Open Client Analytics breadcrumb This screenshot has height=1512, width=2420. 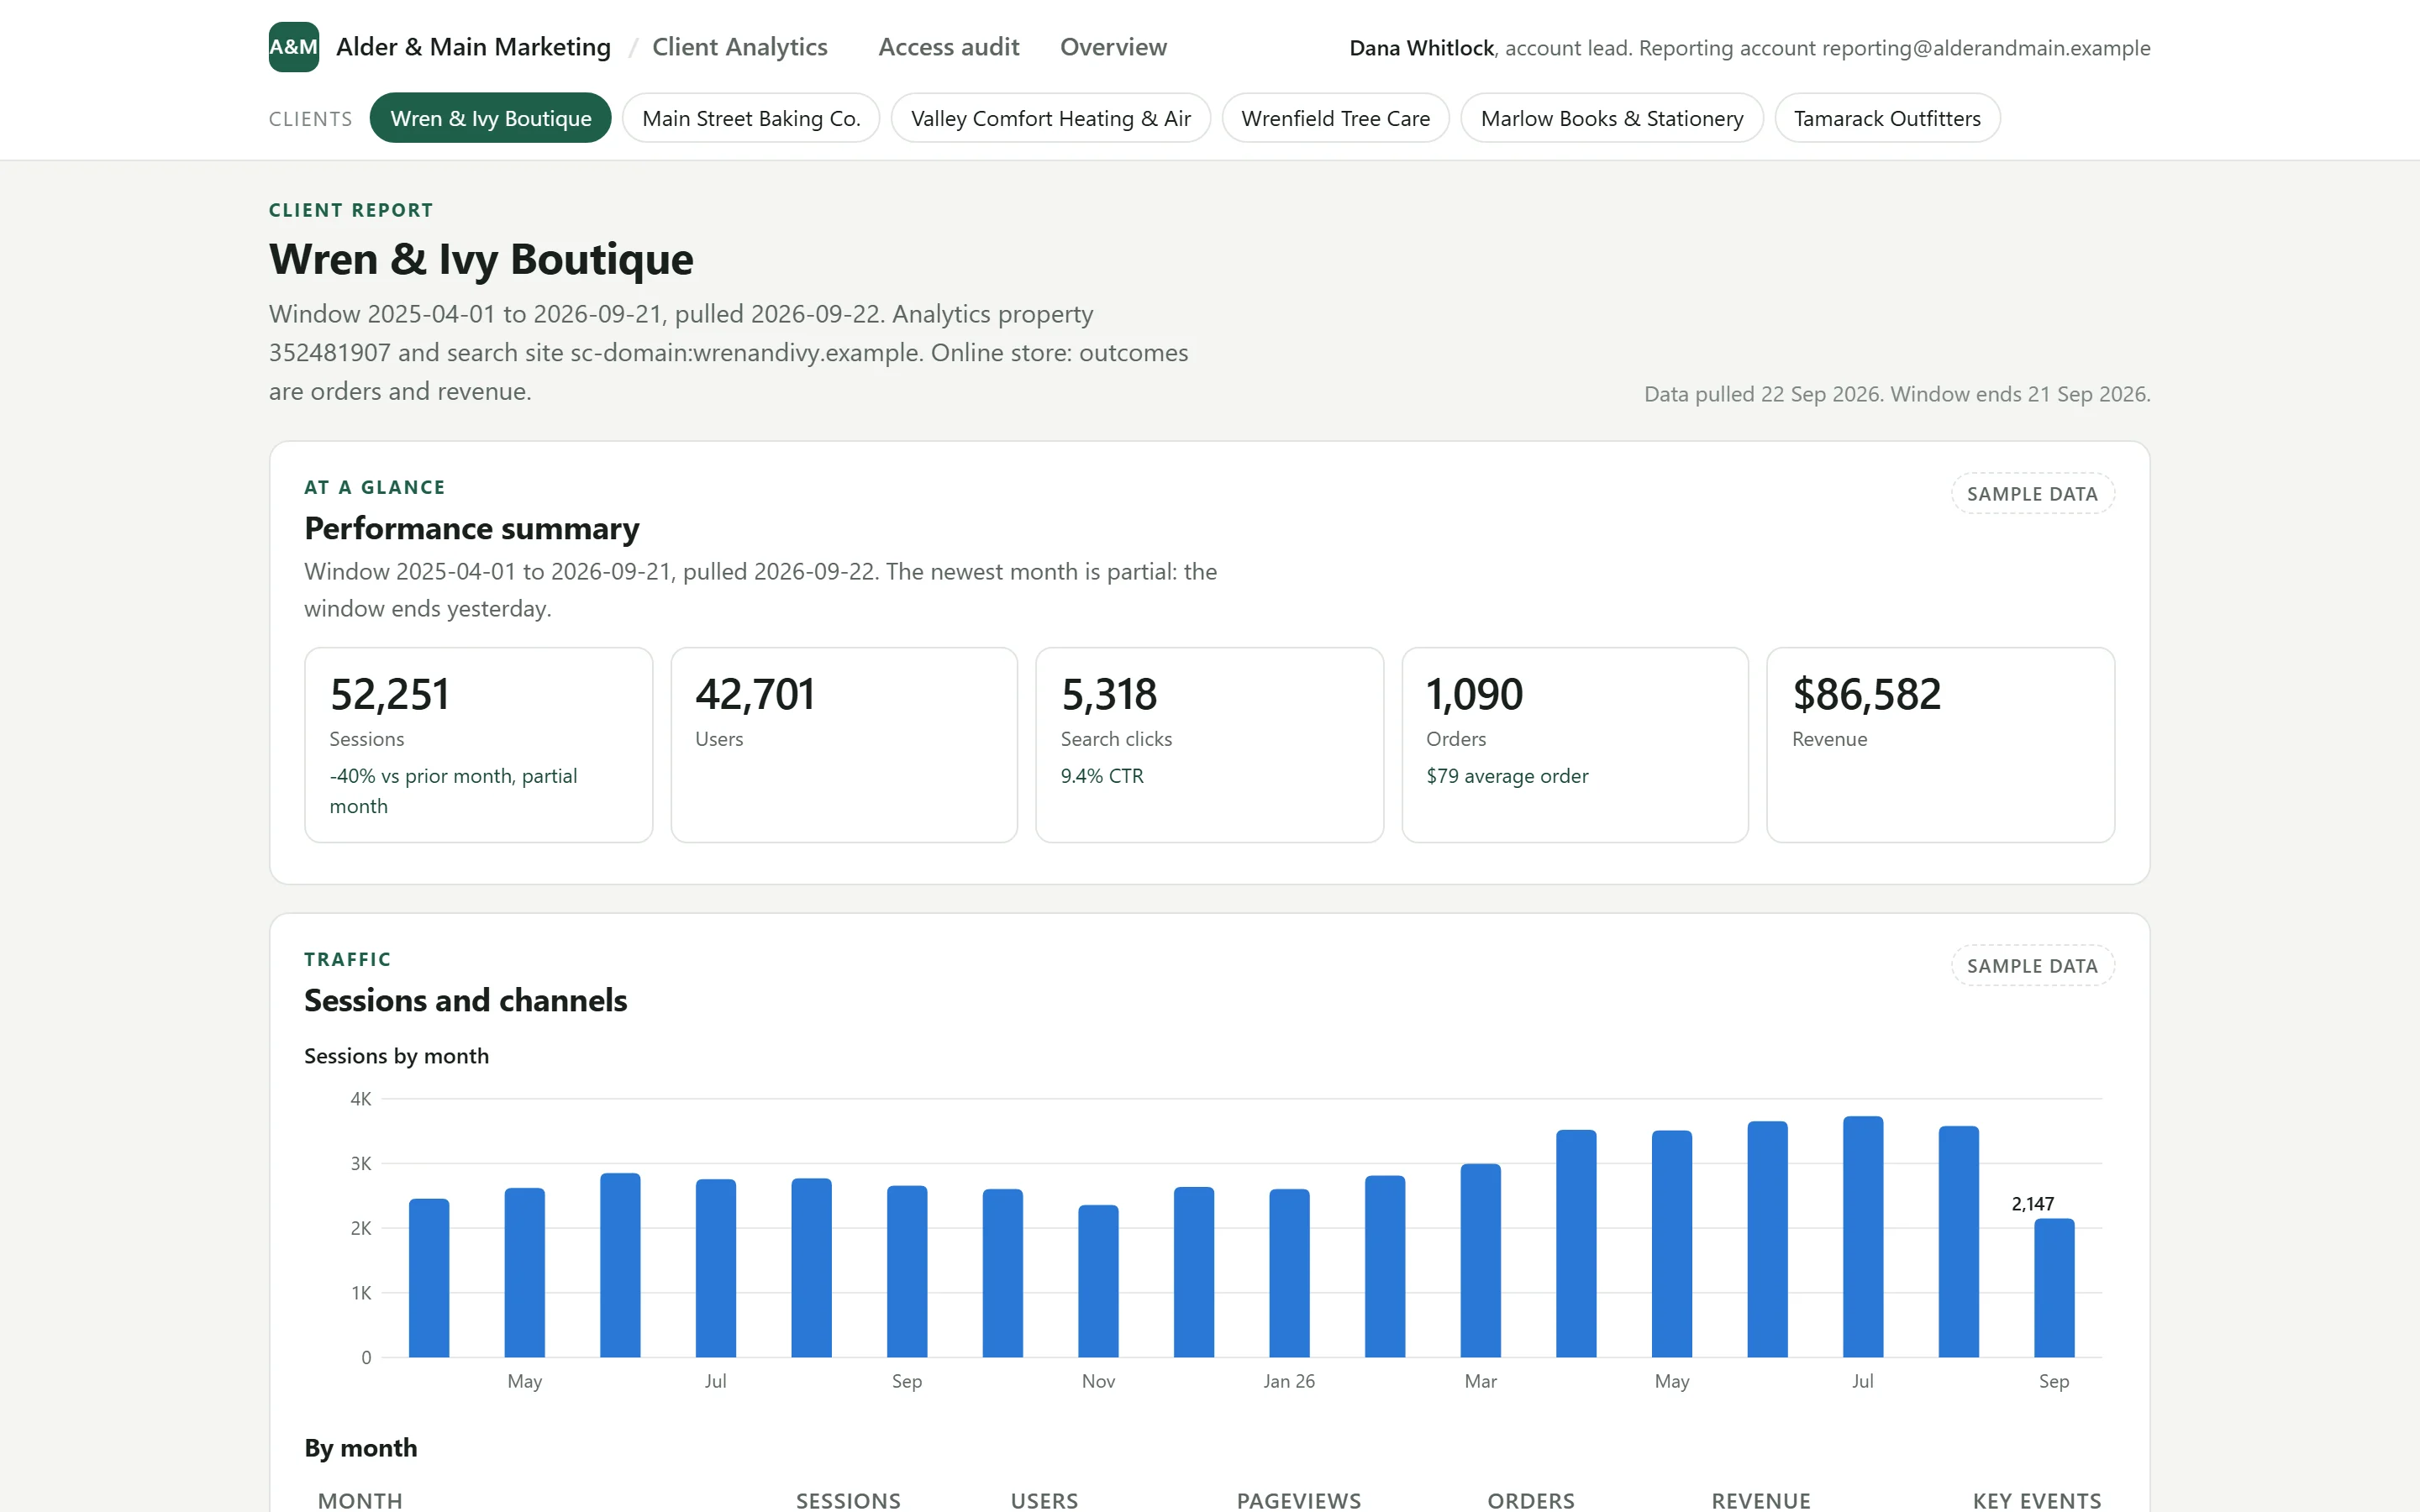click(x=739, y=47)
